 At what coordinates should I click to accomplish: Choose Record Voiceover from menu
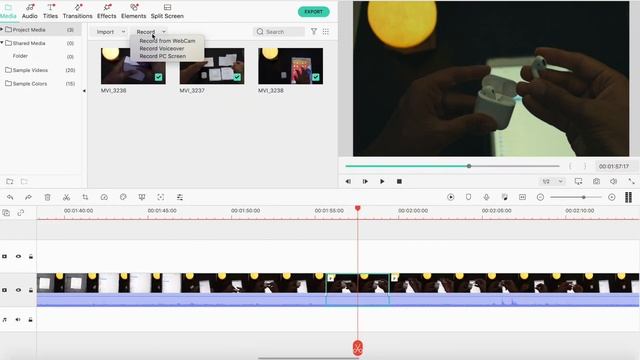162,48
